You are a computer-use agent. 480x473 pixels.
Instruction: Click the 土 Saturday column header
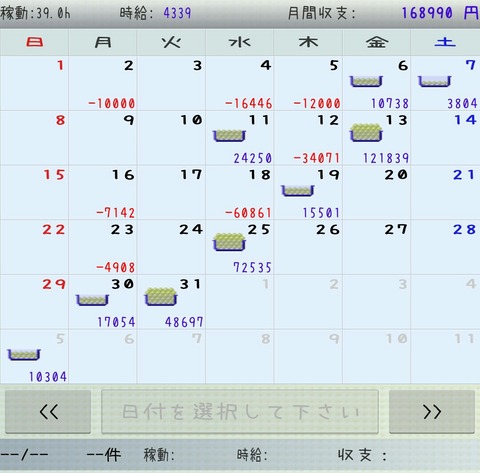point(445,42)
